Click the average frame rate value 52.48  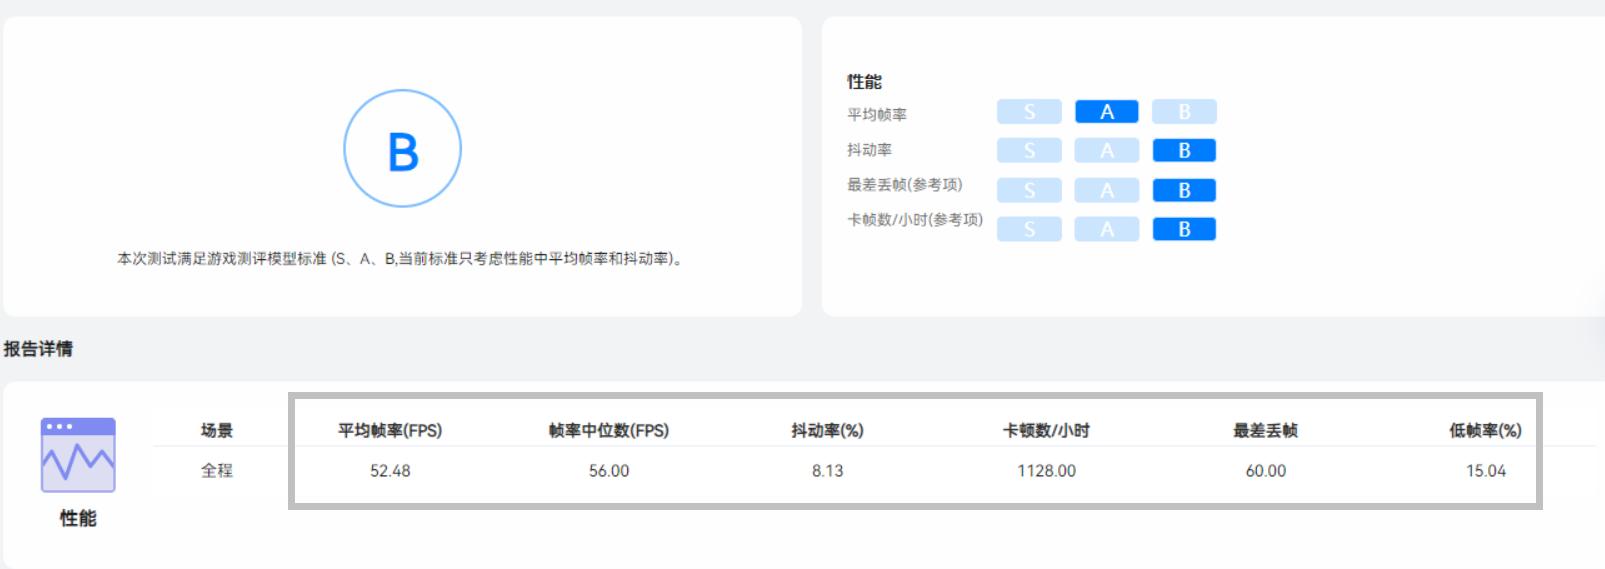click(390, 471)
